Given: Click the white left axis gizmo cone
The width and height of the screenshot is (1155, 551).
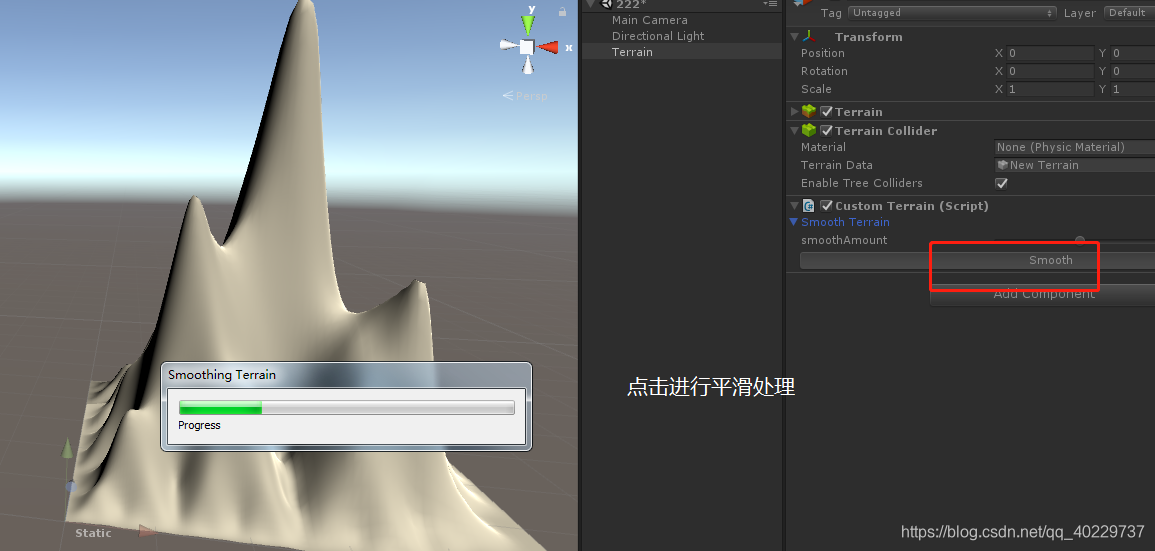Looking at the screenshot, I should point(509,45).
